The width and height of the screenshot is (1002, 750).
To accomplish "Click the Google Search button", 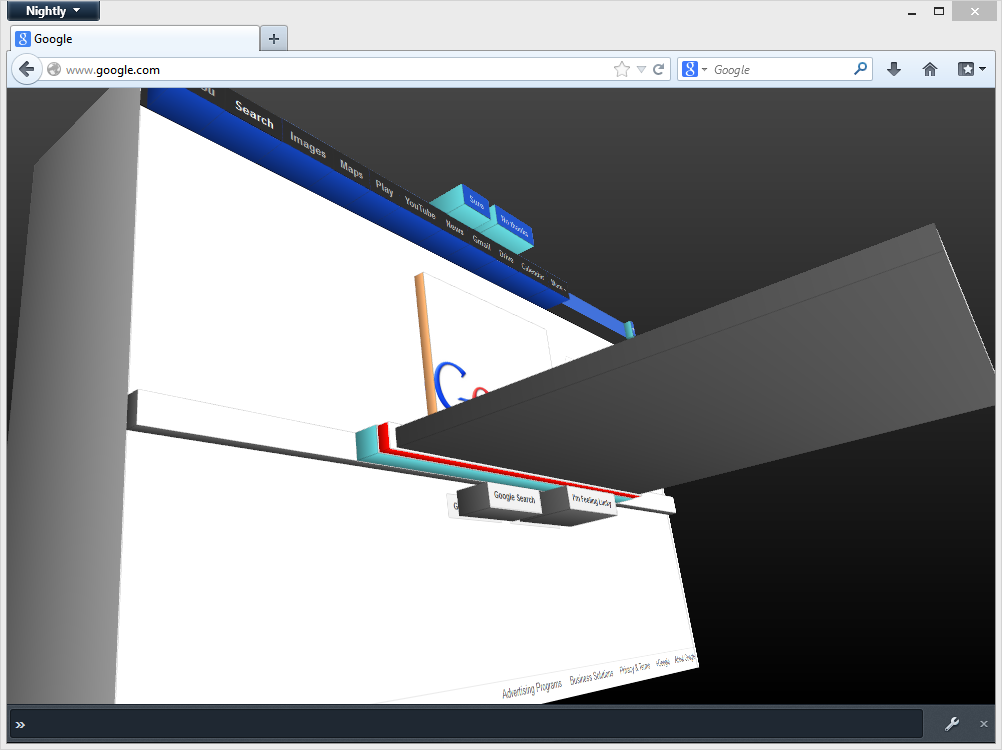I will tap(514, 498).
